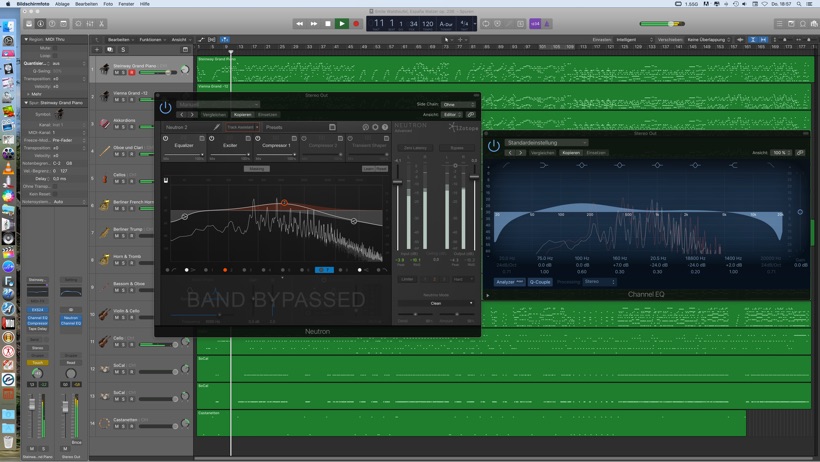Image resolution: width=820 pixels, height=462 pixels.
Task: Open the Funktionen menu in tracks area
Action: (x=152, y=39)
